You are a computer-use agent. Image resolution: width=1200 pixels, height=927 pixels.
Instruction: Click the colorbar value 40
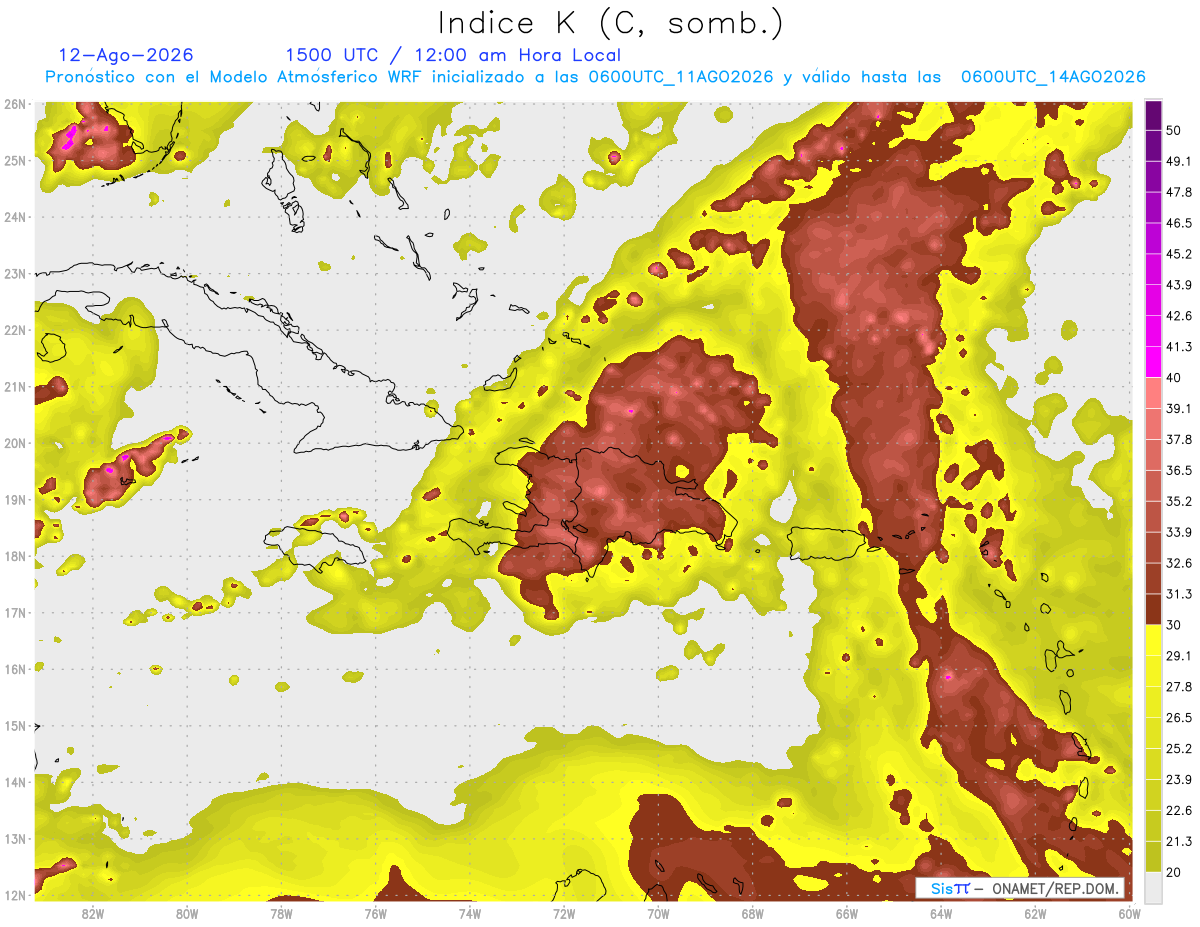1174,378
